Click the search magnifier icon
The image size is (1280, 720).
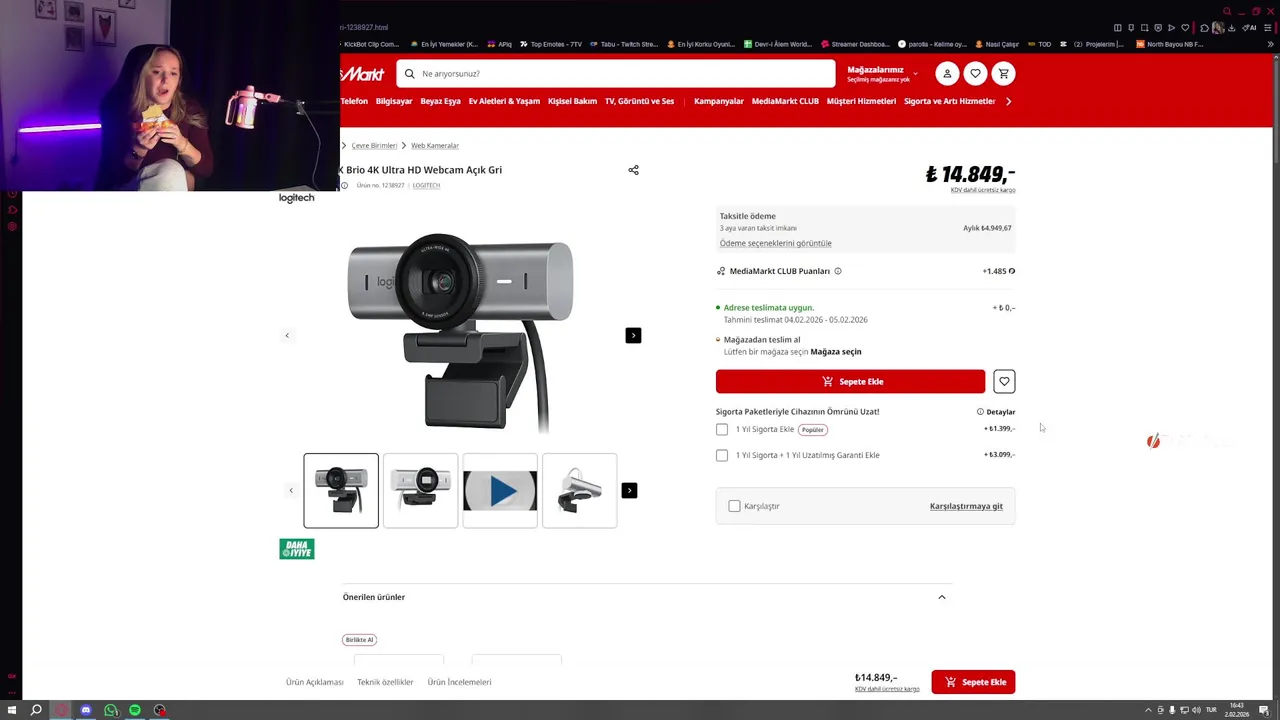click(x=410, y=74)
